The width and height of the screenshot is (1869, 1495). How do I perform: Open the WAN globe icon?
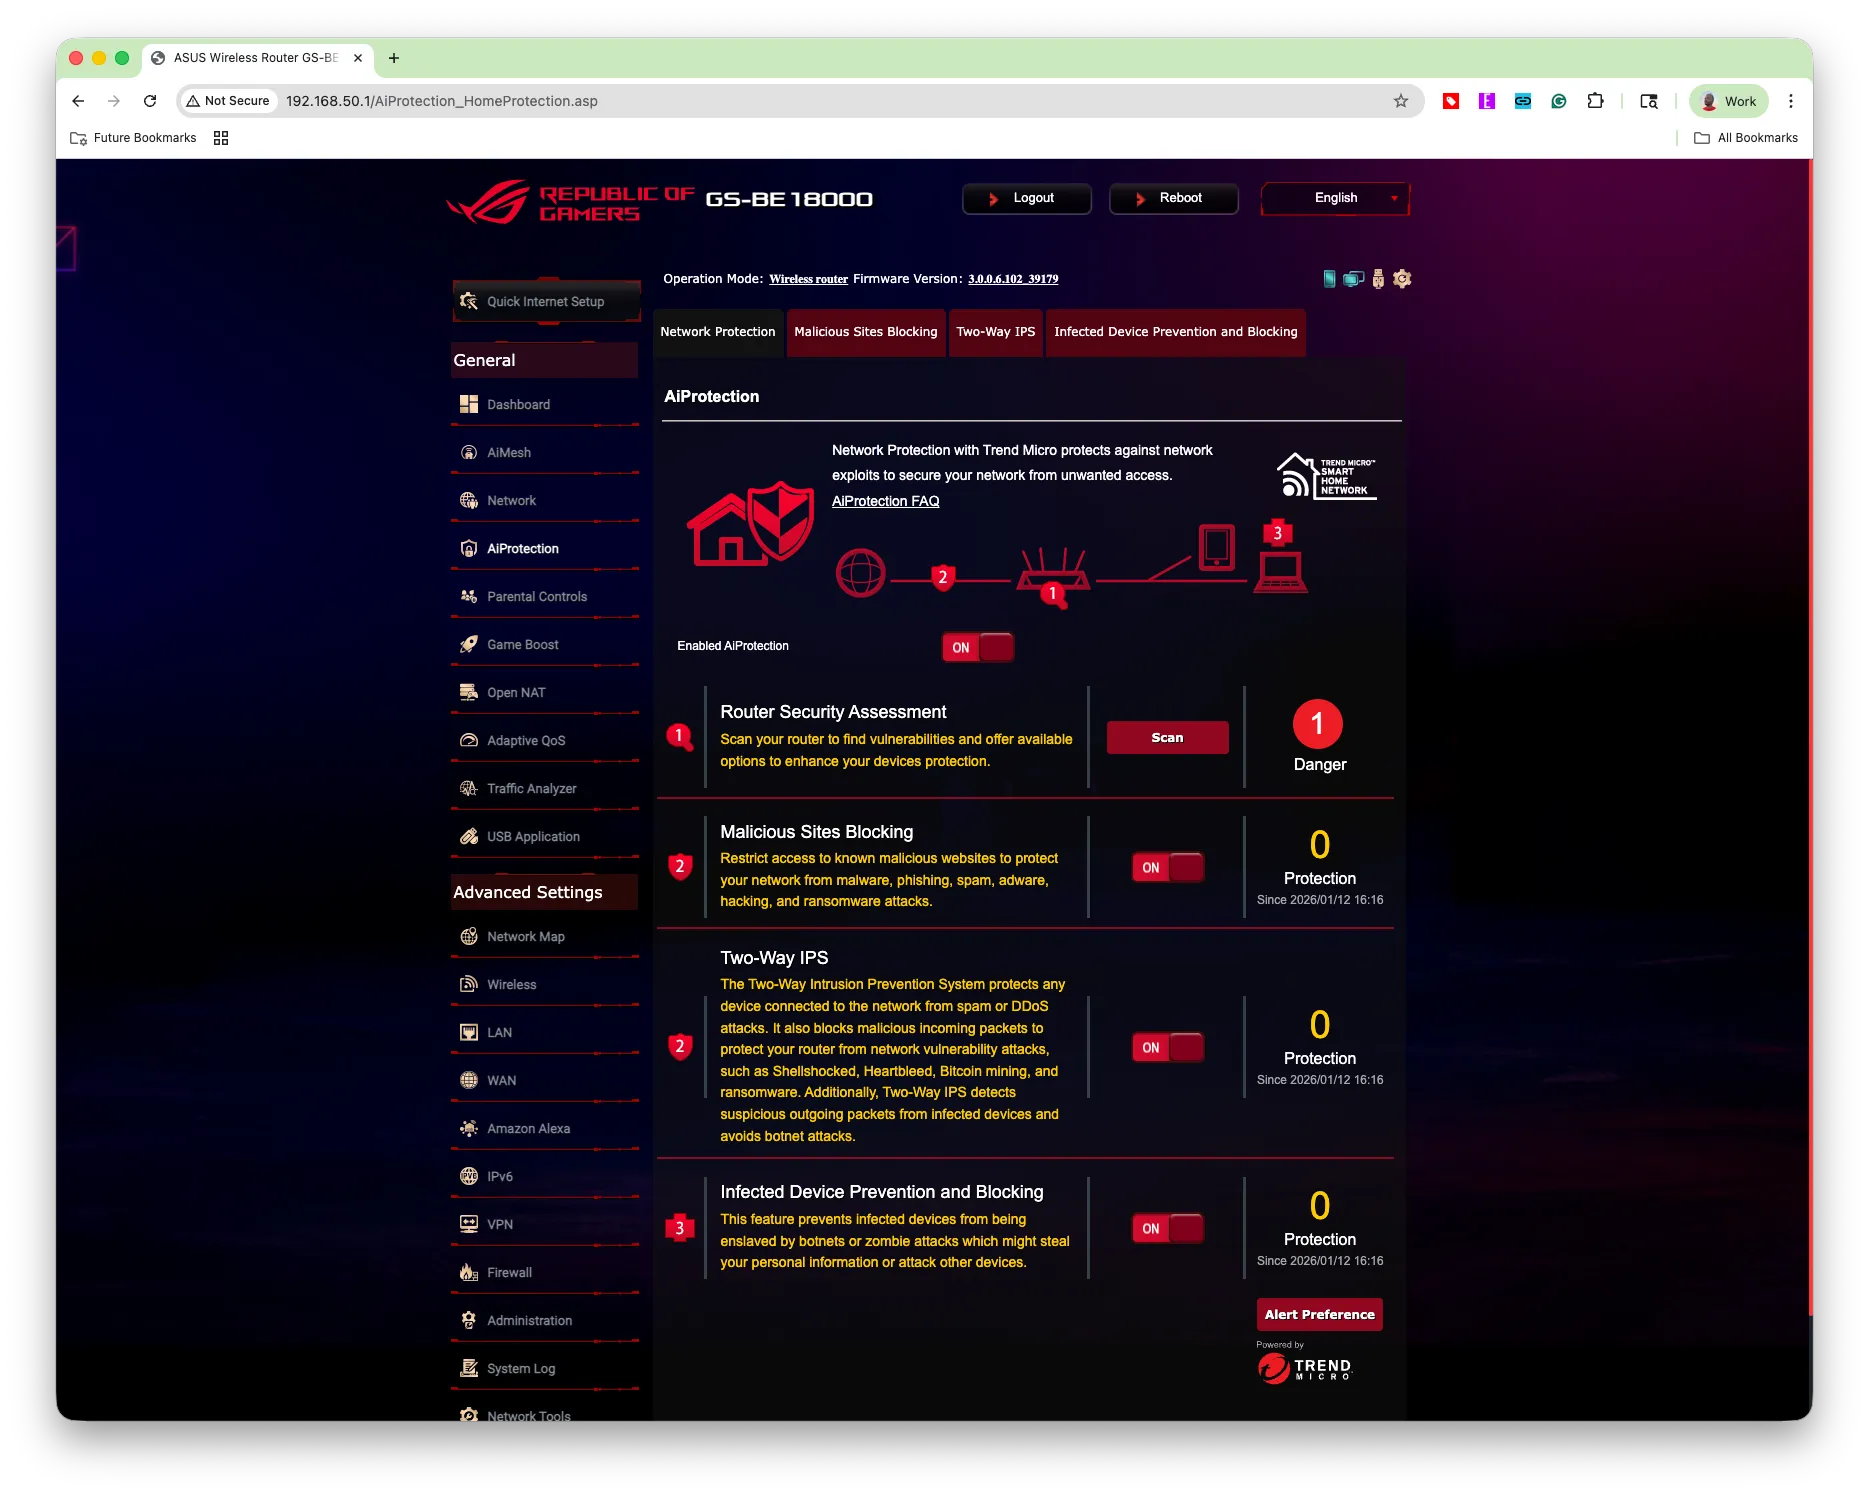coord(468,1080)
